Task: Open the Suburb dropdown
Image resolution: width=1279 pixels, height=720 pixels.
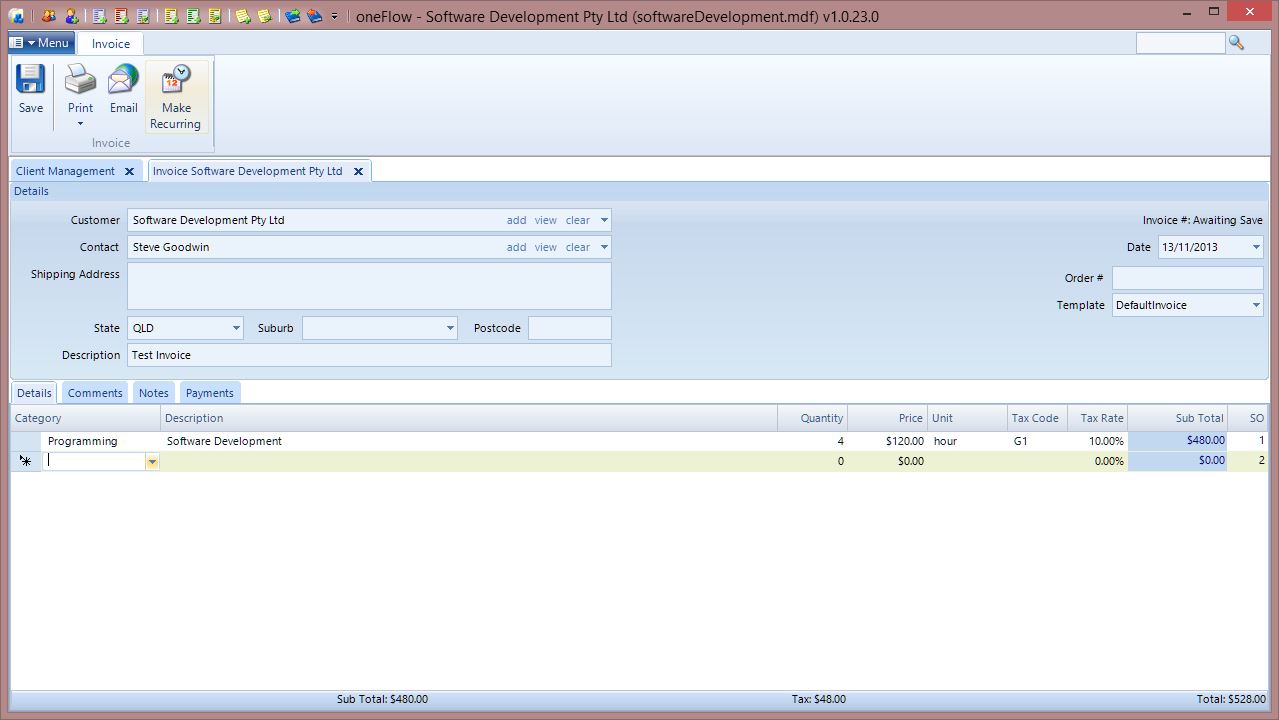Action: coord(450,328)
